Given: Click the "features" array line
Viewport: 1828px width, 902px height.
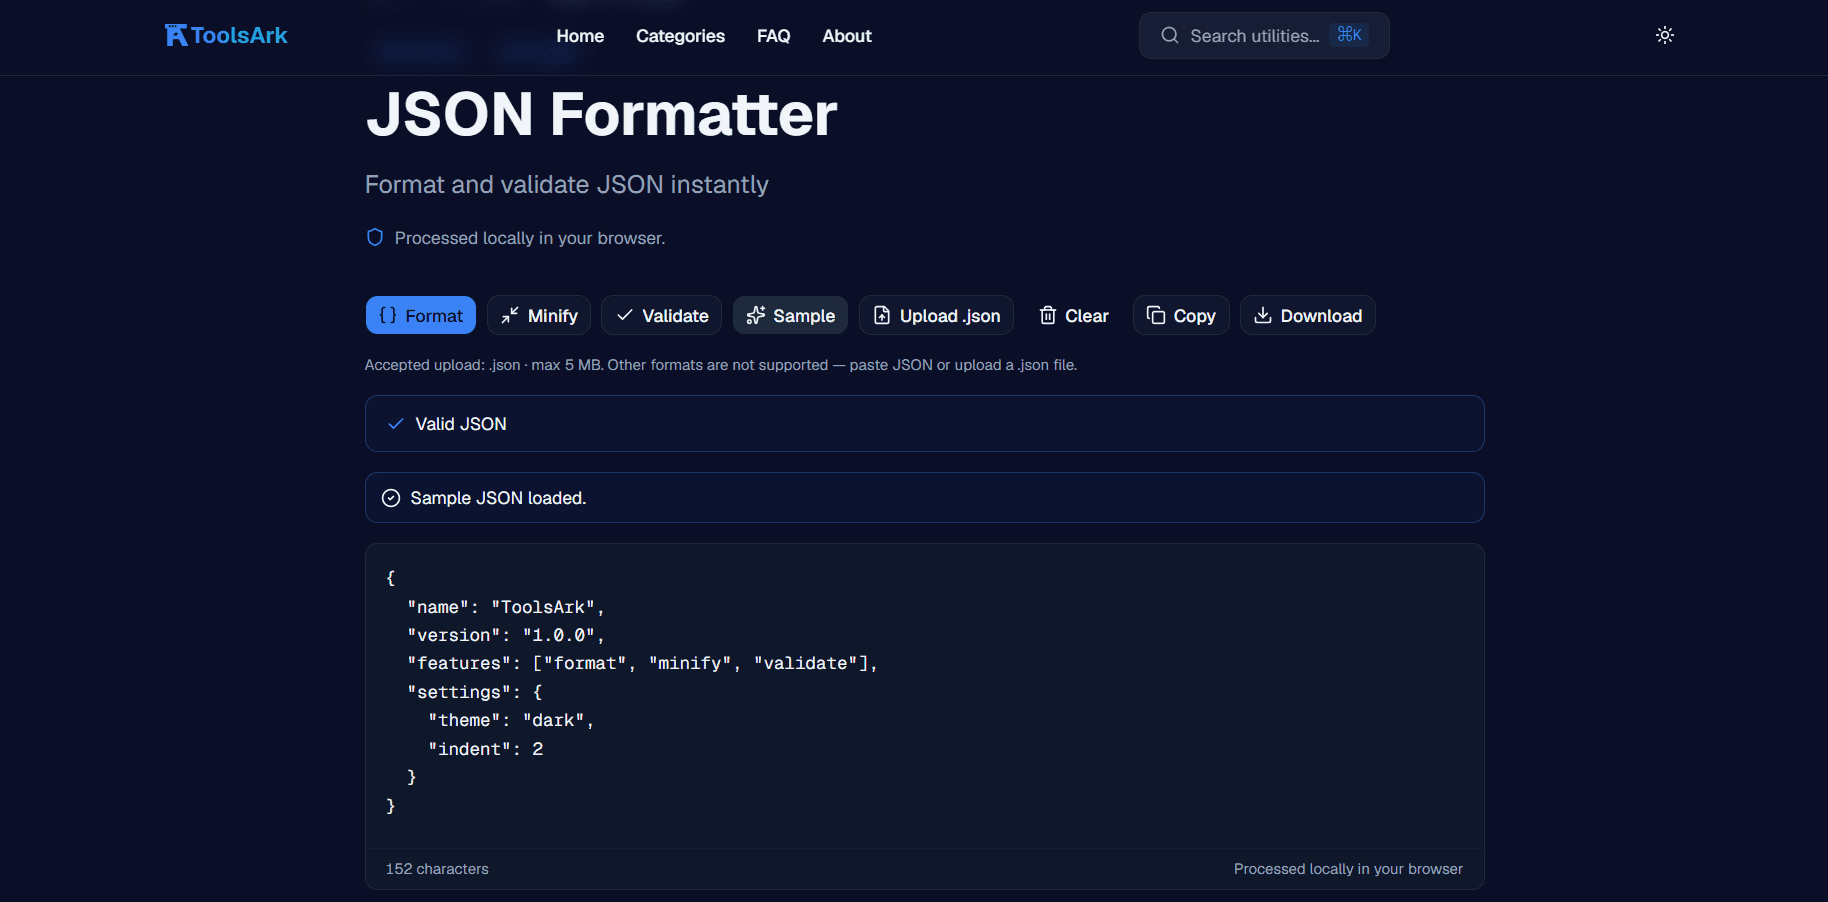Looking at the screenshot, I should 642,663.
